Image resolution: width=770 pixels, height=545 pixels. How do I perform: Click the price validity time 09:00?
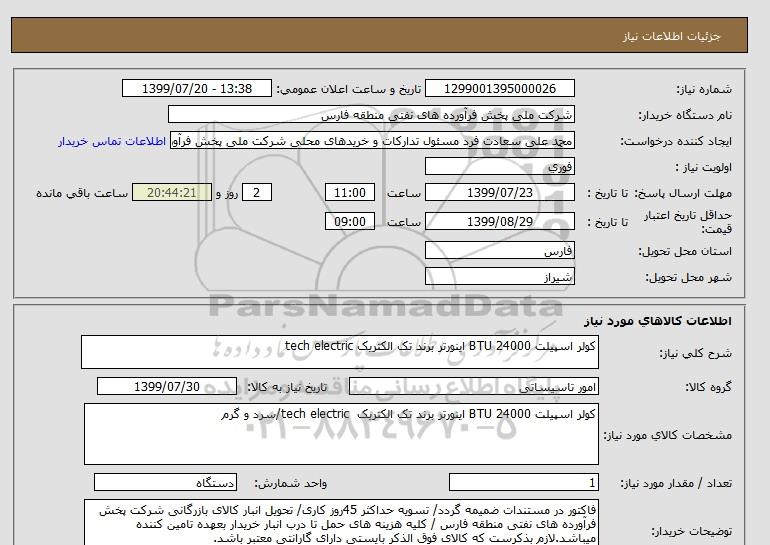click(x=350, y=221)
